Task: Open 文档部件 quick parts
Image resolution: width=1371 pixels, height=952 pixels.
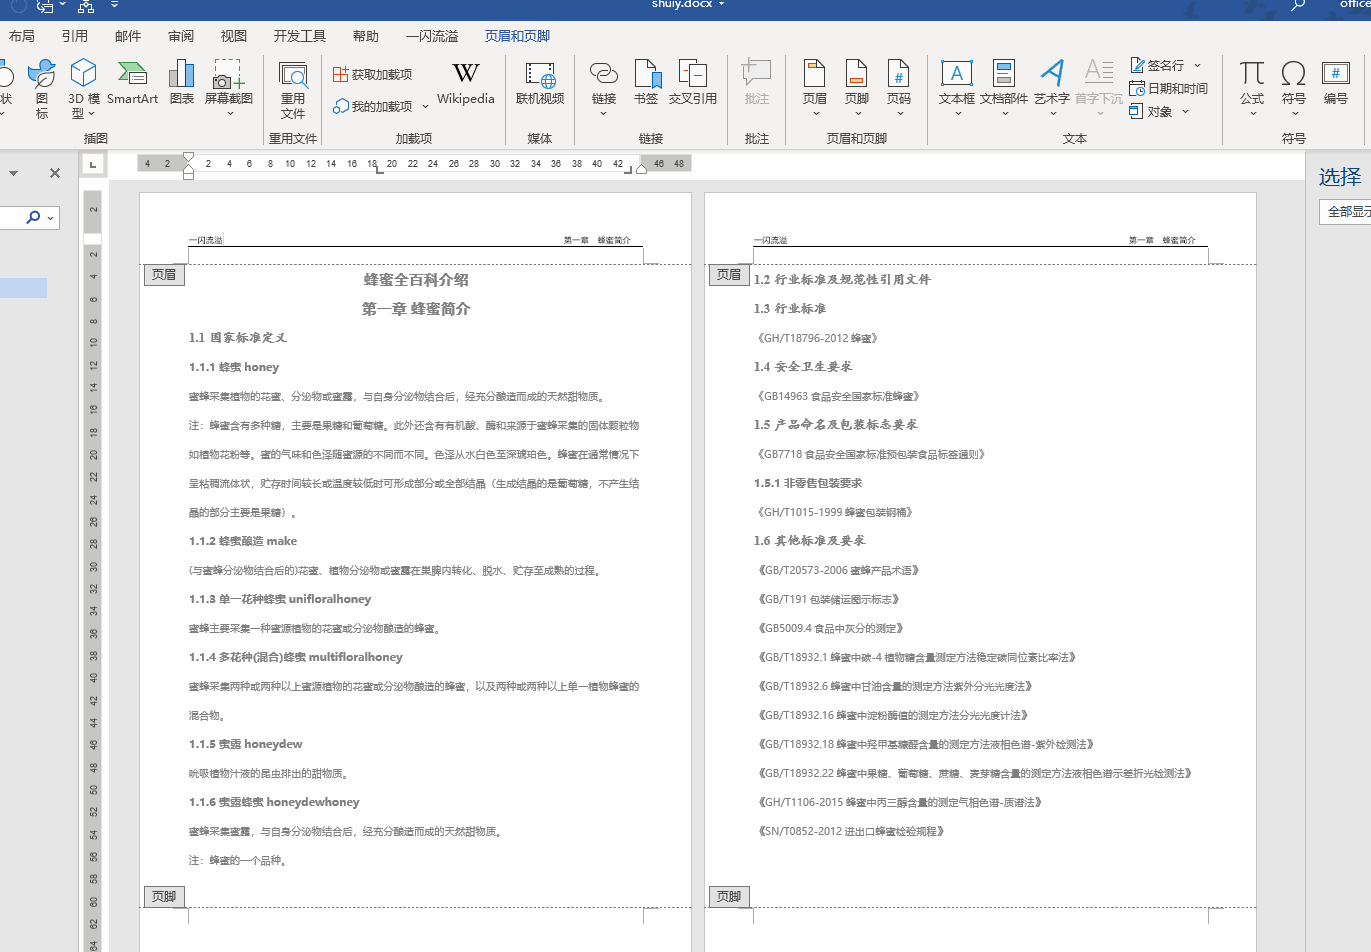Action: point(1004,88)
